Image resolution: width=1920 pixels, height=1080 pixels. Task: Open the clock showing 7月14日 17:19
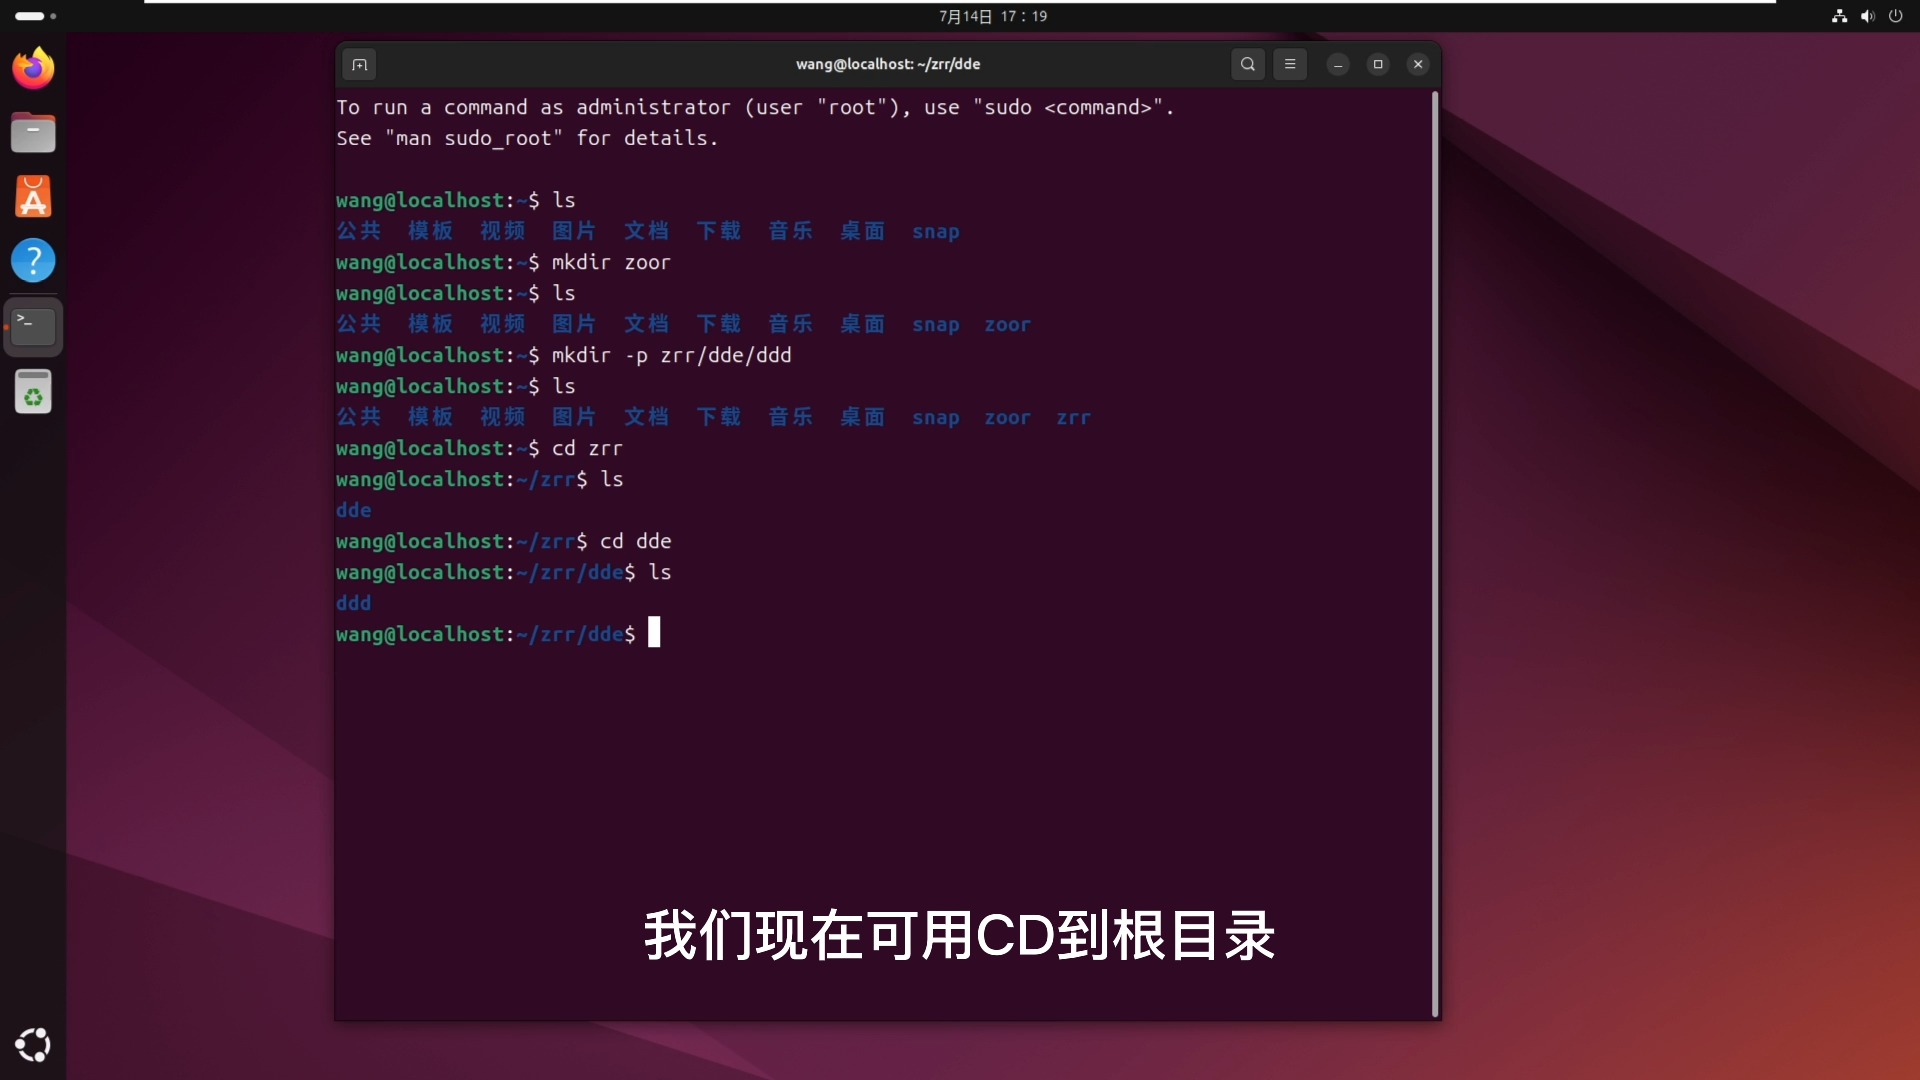(x=993, y=16)
